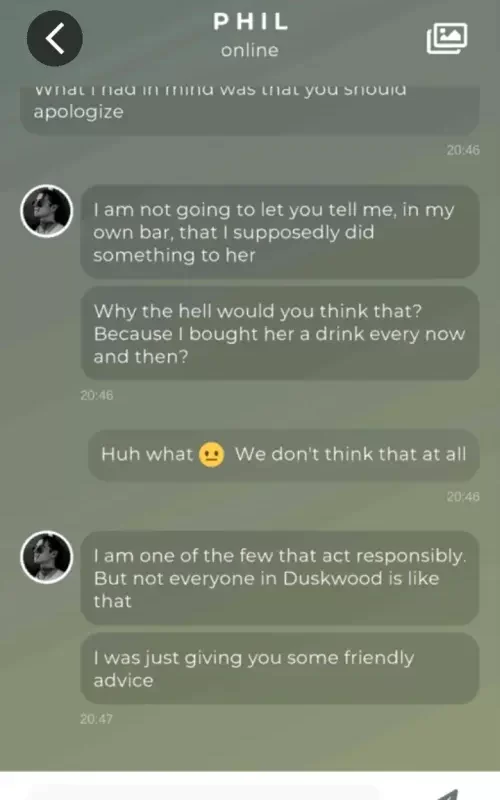
Task: Tap the timestamp under the 'Huh what' reply
Action: pos(463,496)
